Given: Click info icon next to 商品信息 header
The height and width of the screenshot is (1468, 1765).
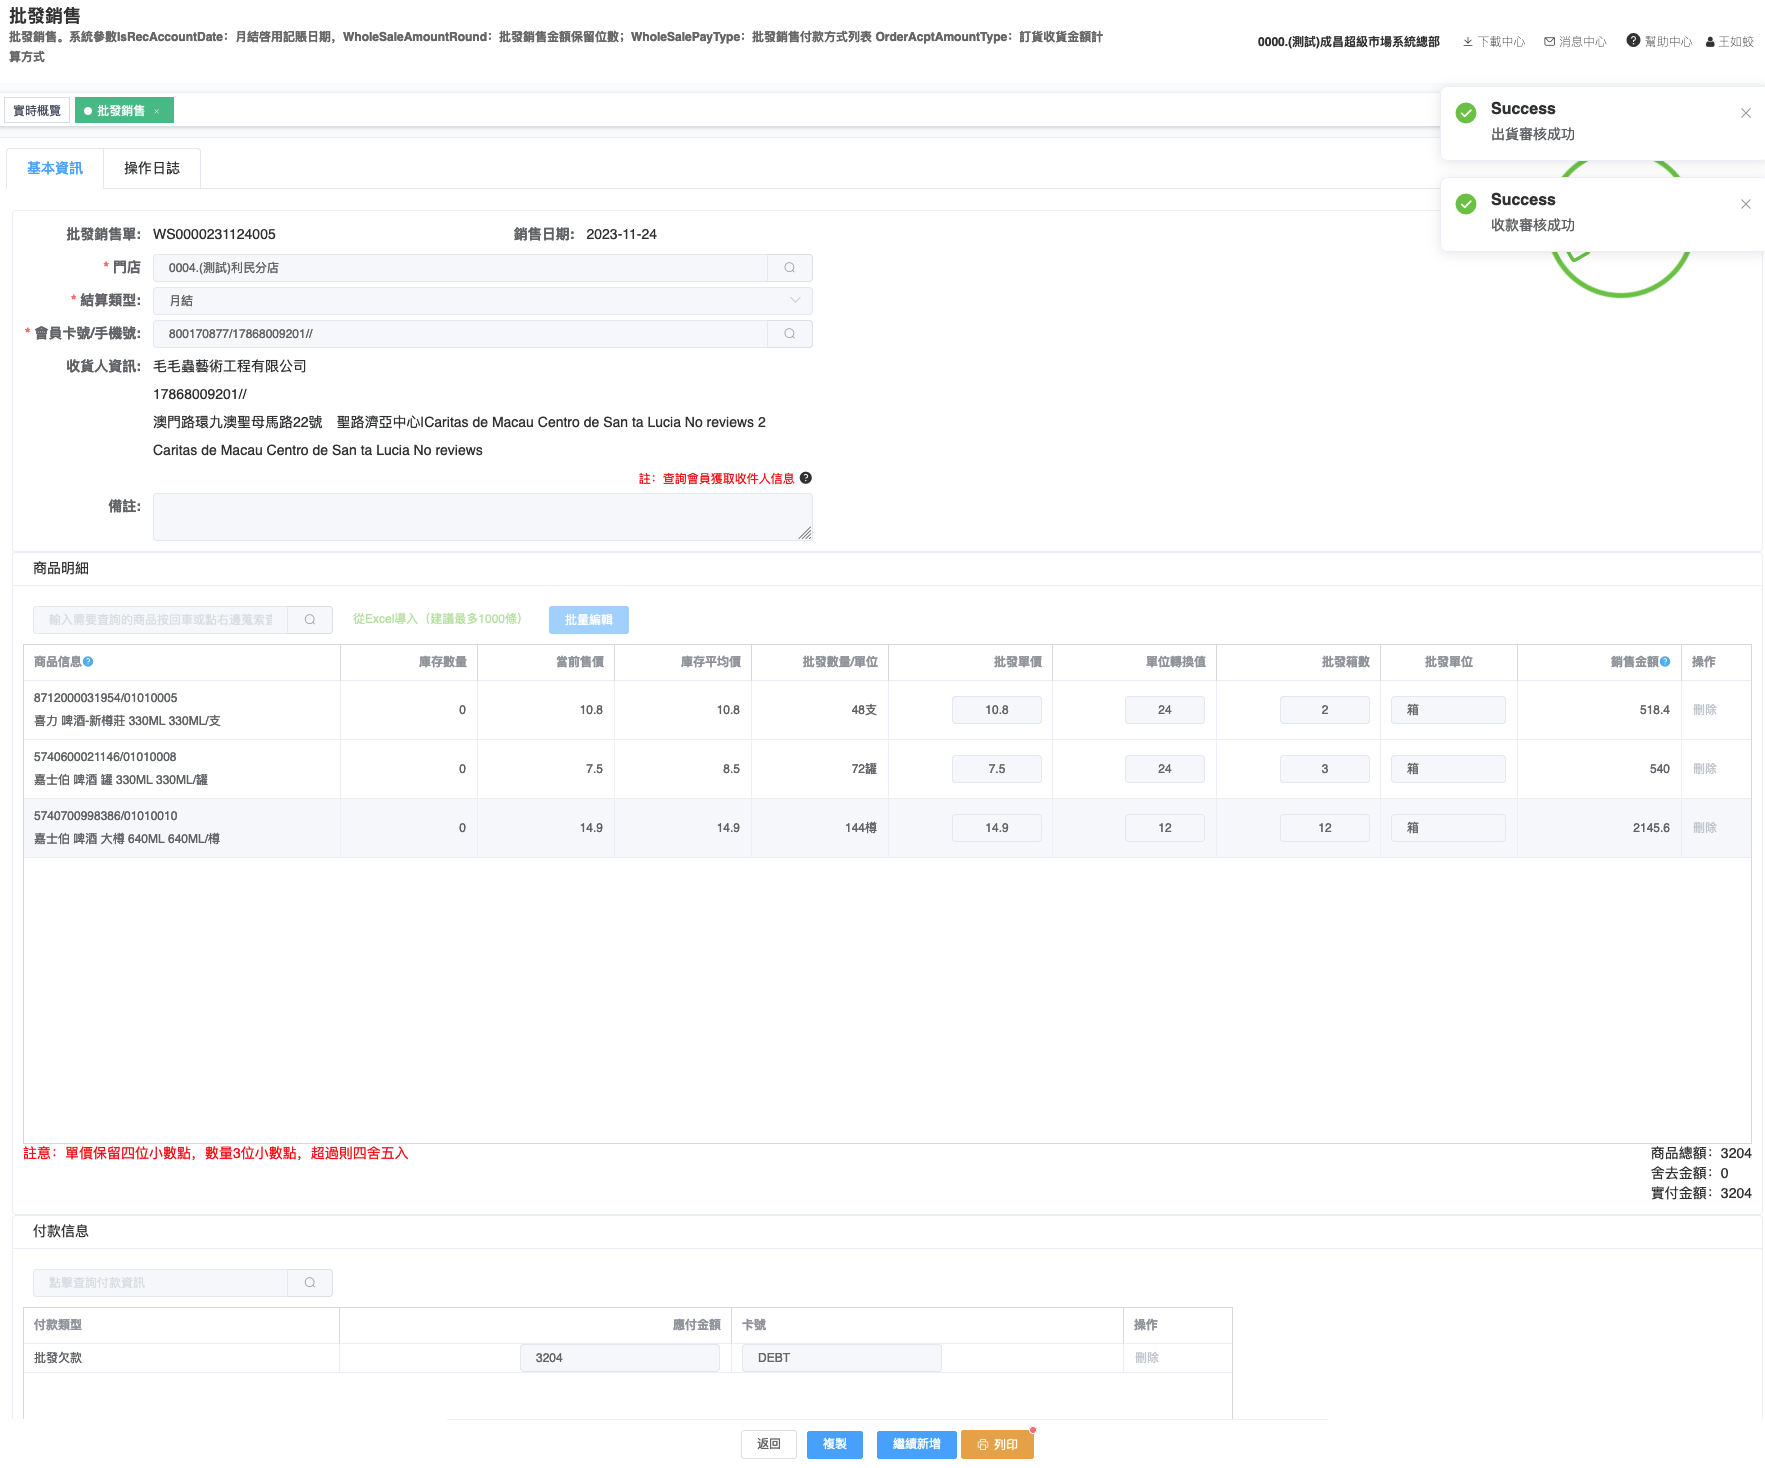Looking at the screenshot, I should (88, 662).
